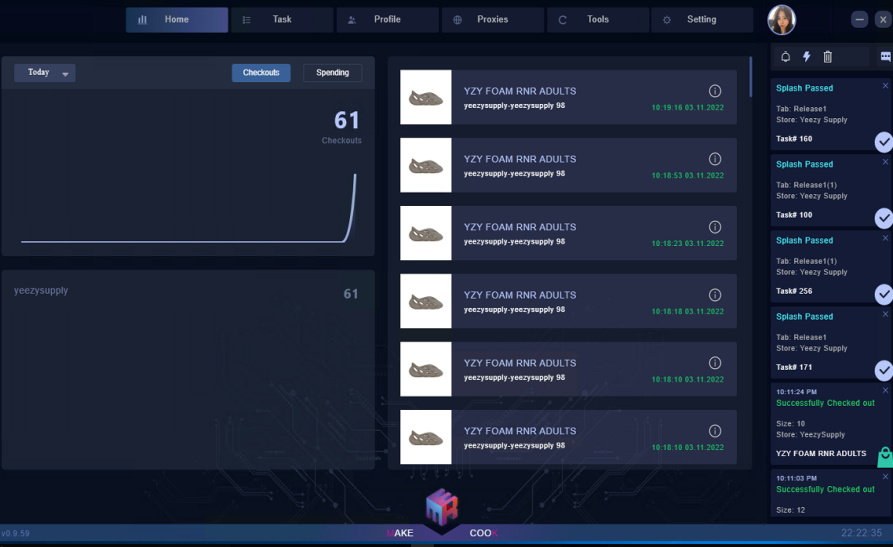The image size is (893, 547).
Task: Open the Tools tab
Action: [x=597, y=20]
